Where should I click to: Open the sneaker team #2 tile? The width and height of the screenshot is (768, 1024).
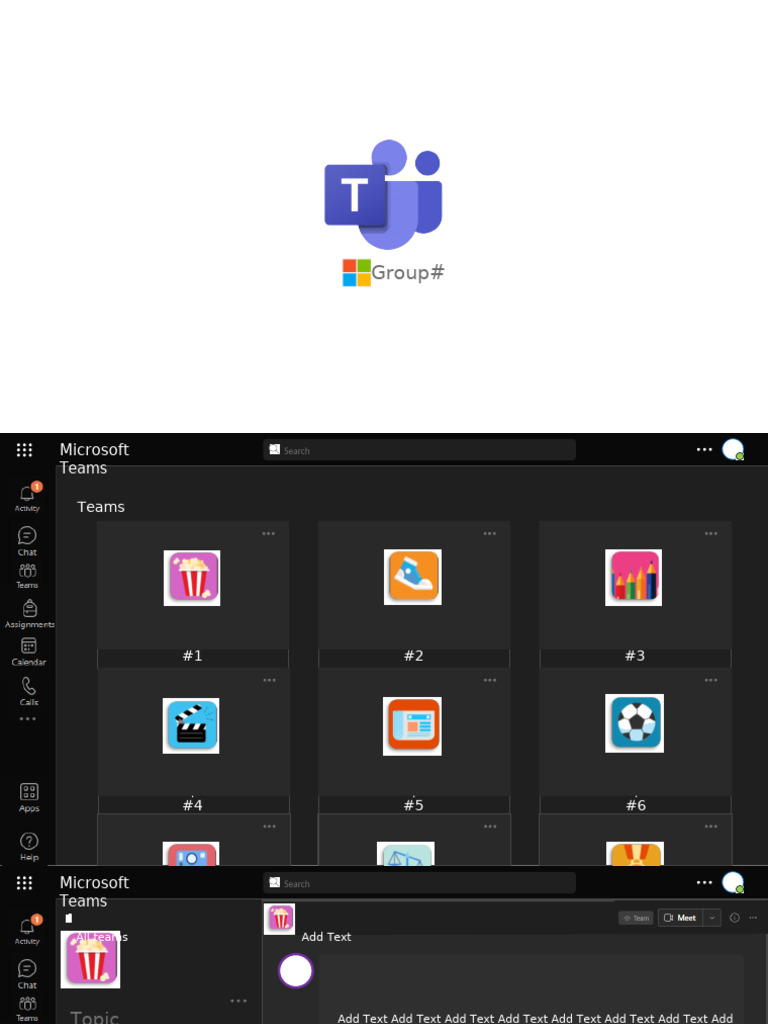tap(413, 577)
